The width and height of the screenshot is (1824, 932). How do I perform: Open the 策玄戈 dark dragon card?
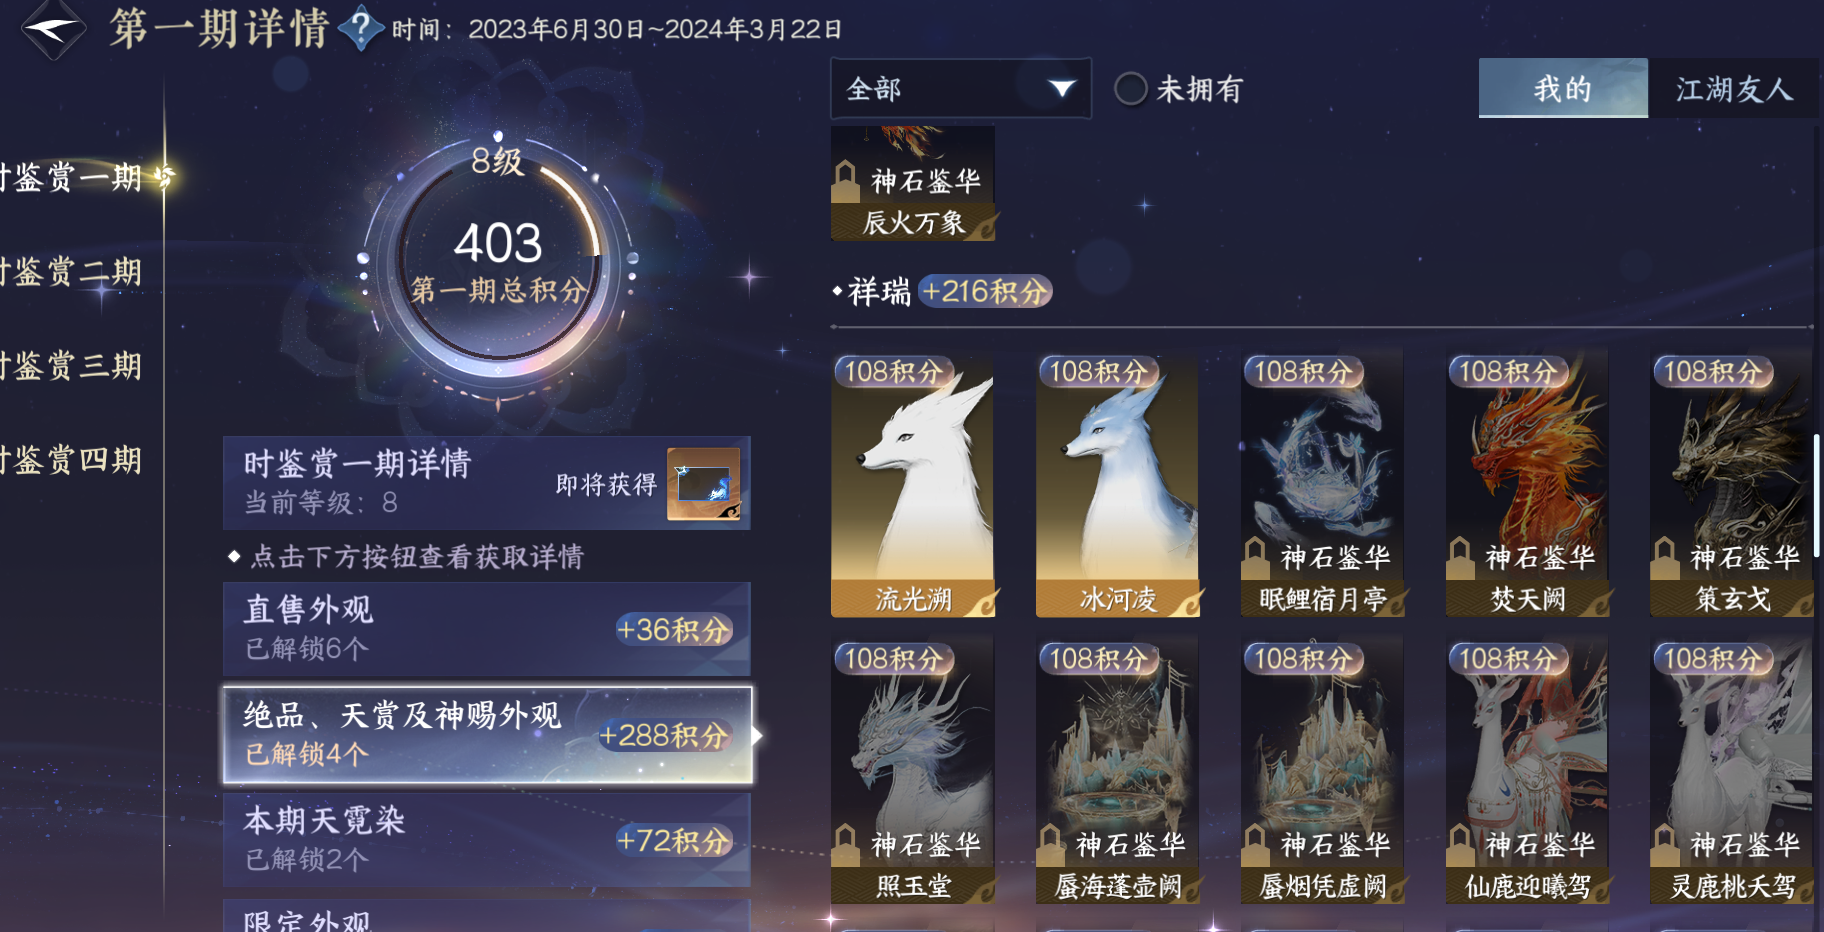tap(1732, 484)
